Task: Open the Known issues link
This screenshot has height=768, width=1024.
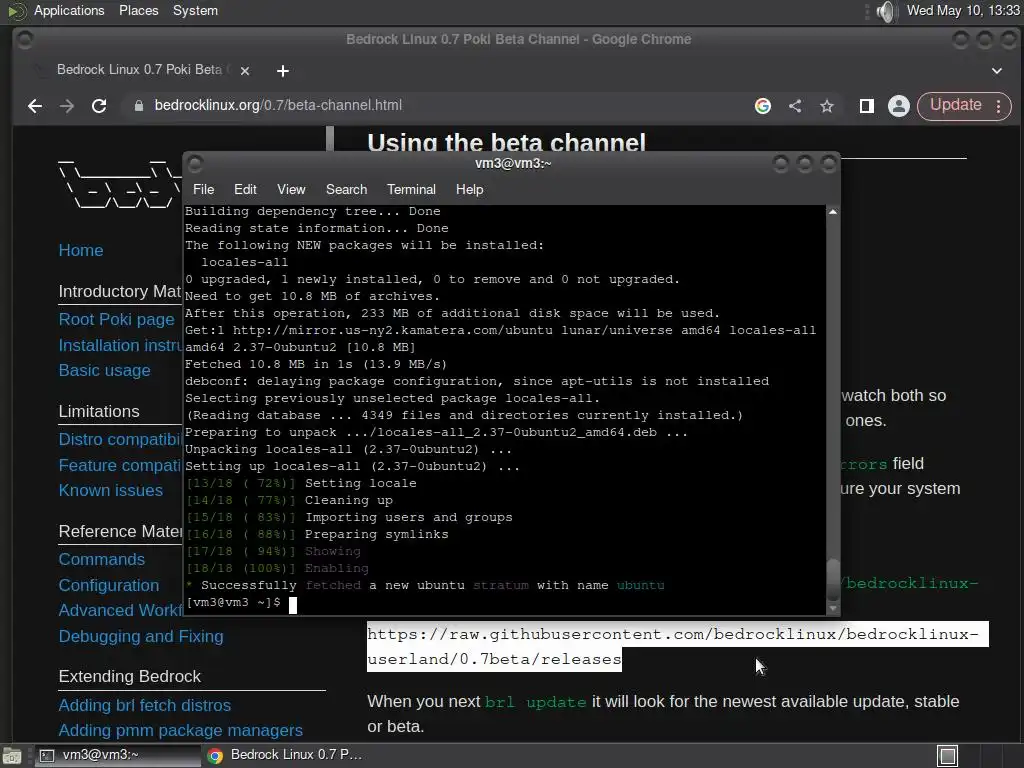Action: coord(110,490)
